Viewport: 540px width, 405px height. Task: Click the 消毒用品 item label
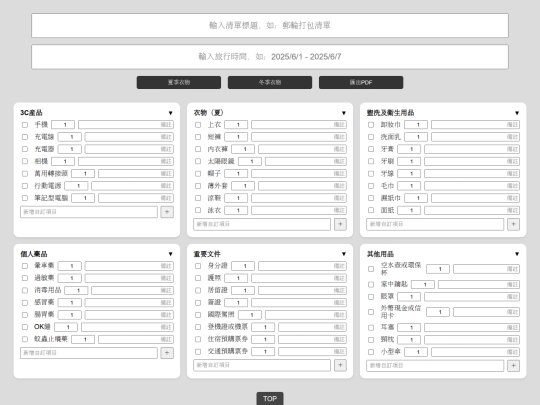tap(48, 290)
